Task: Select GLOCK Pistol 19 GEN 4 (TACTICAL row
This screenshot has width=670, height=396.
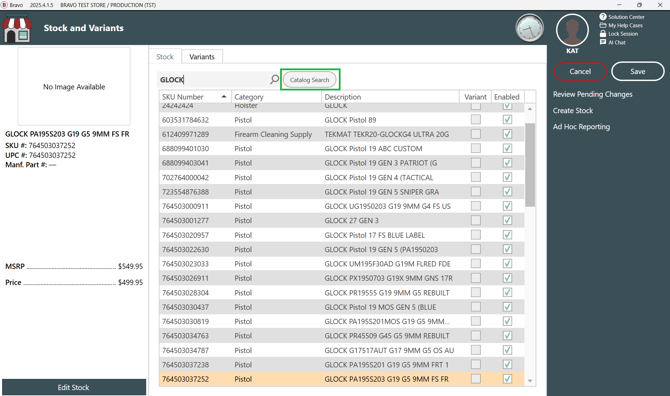Action: pos(341,177)
